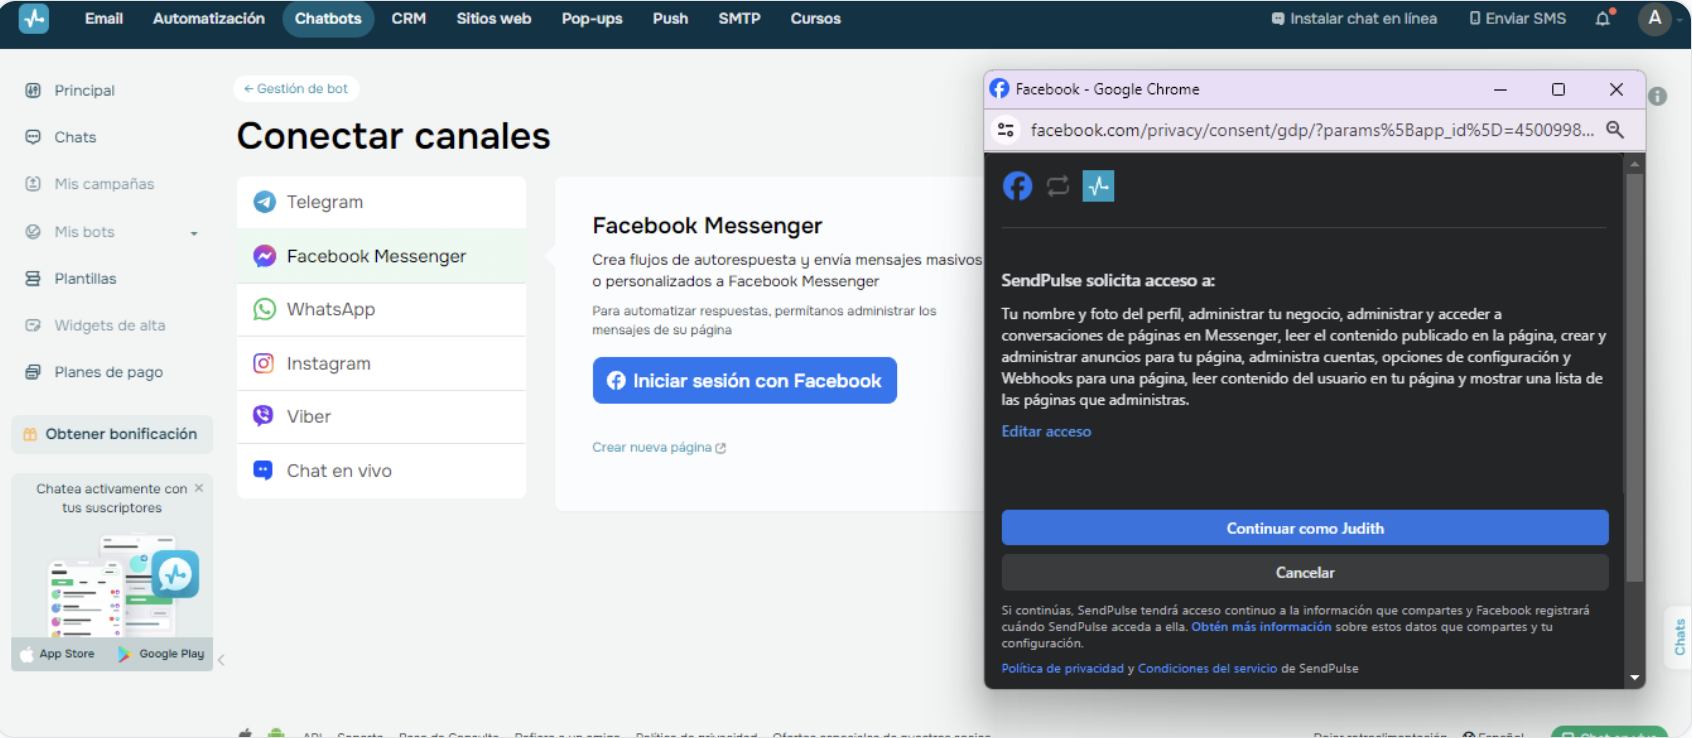This screenshot has height=738, width=1692.
Task: Open site settings icon in address bar
Action: click(1006, 130)
